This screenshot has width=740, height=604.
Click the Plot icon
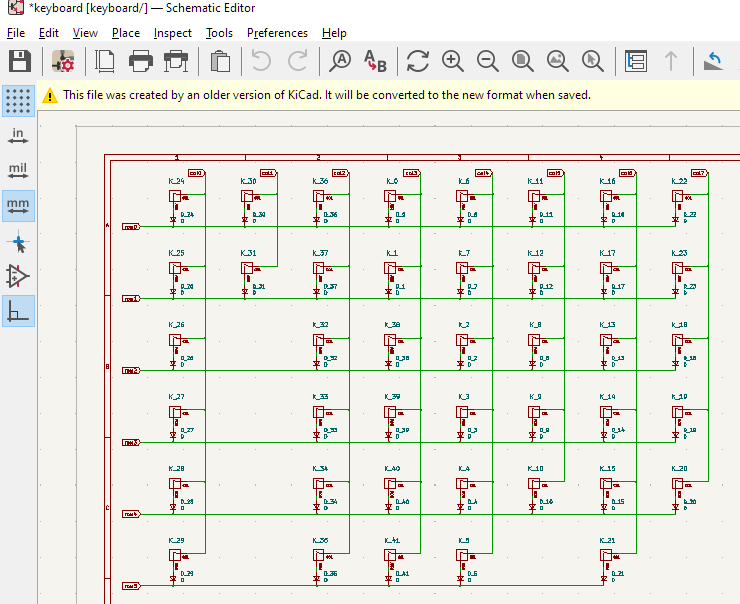coord(176,61)
